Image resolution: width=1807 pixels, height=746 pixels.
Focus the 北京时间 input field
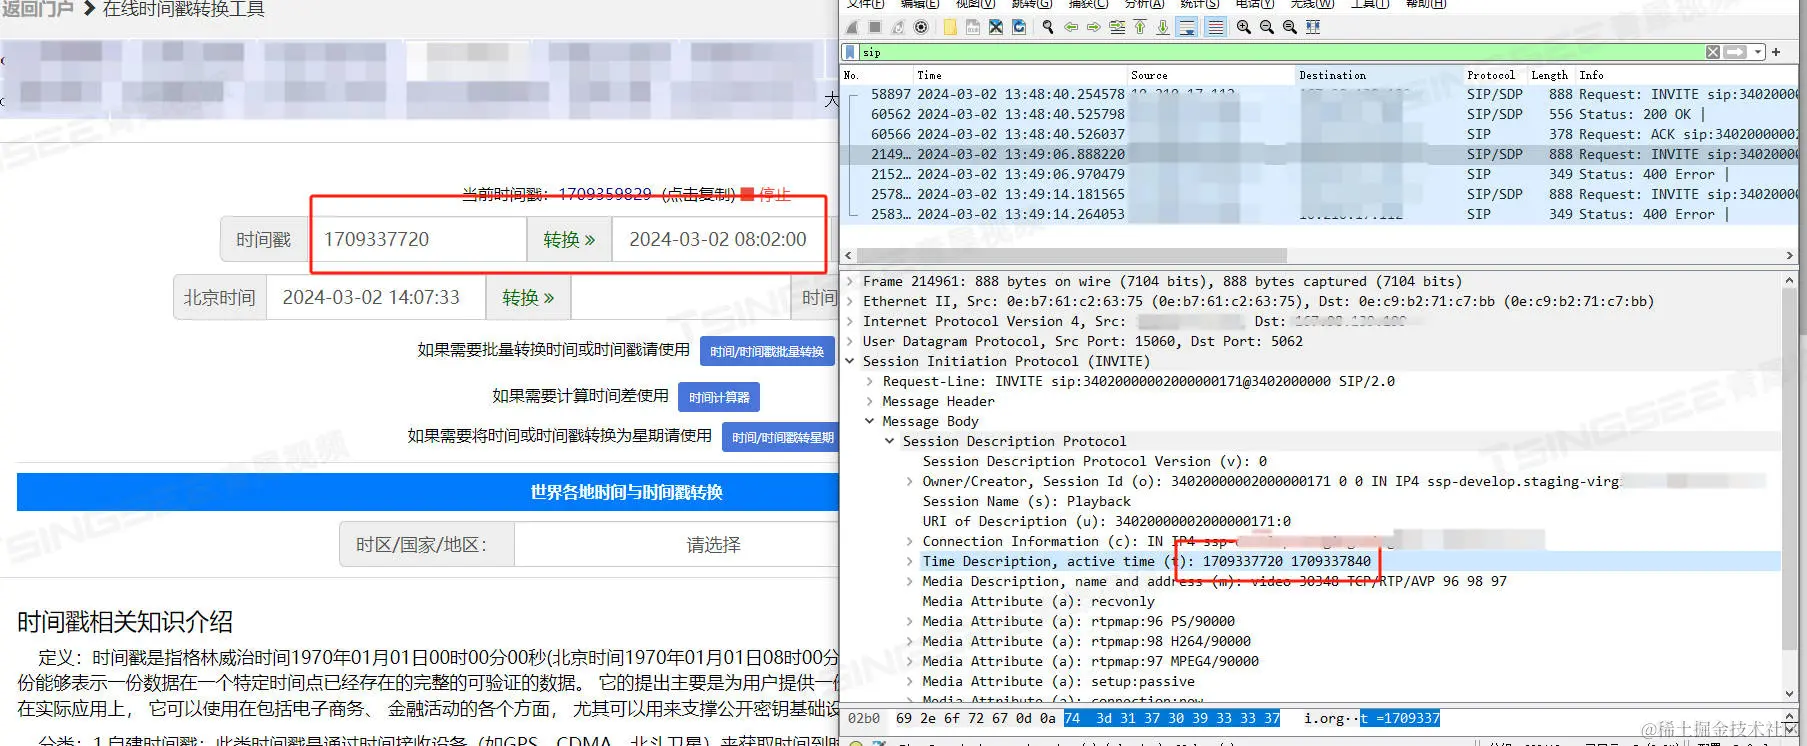[x=376, y=298]
